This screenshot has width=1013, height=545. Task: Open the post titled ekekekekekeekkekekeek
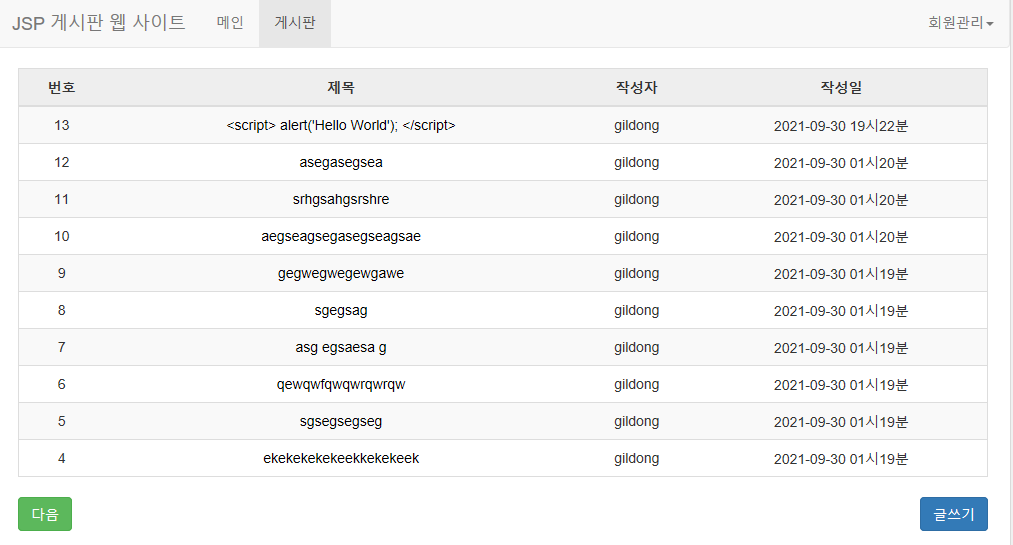pyautogui.click(x=341, y=458)
